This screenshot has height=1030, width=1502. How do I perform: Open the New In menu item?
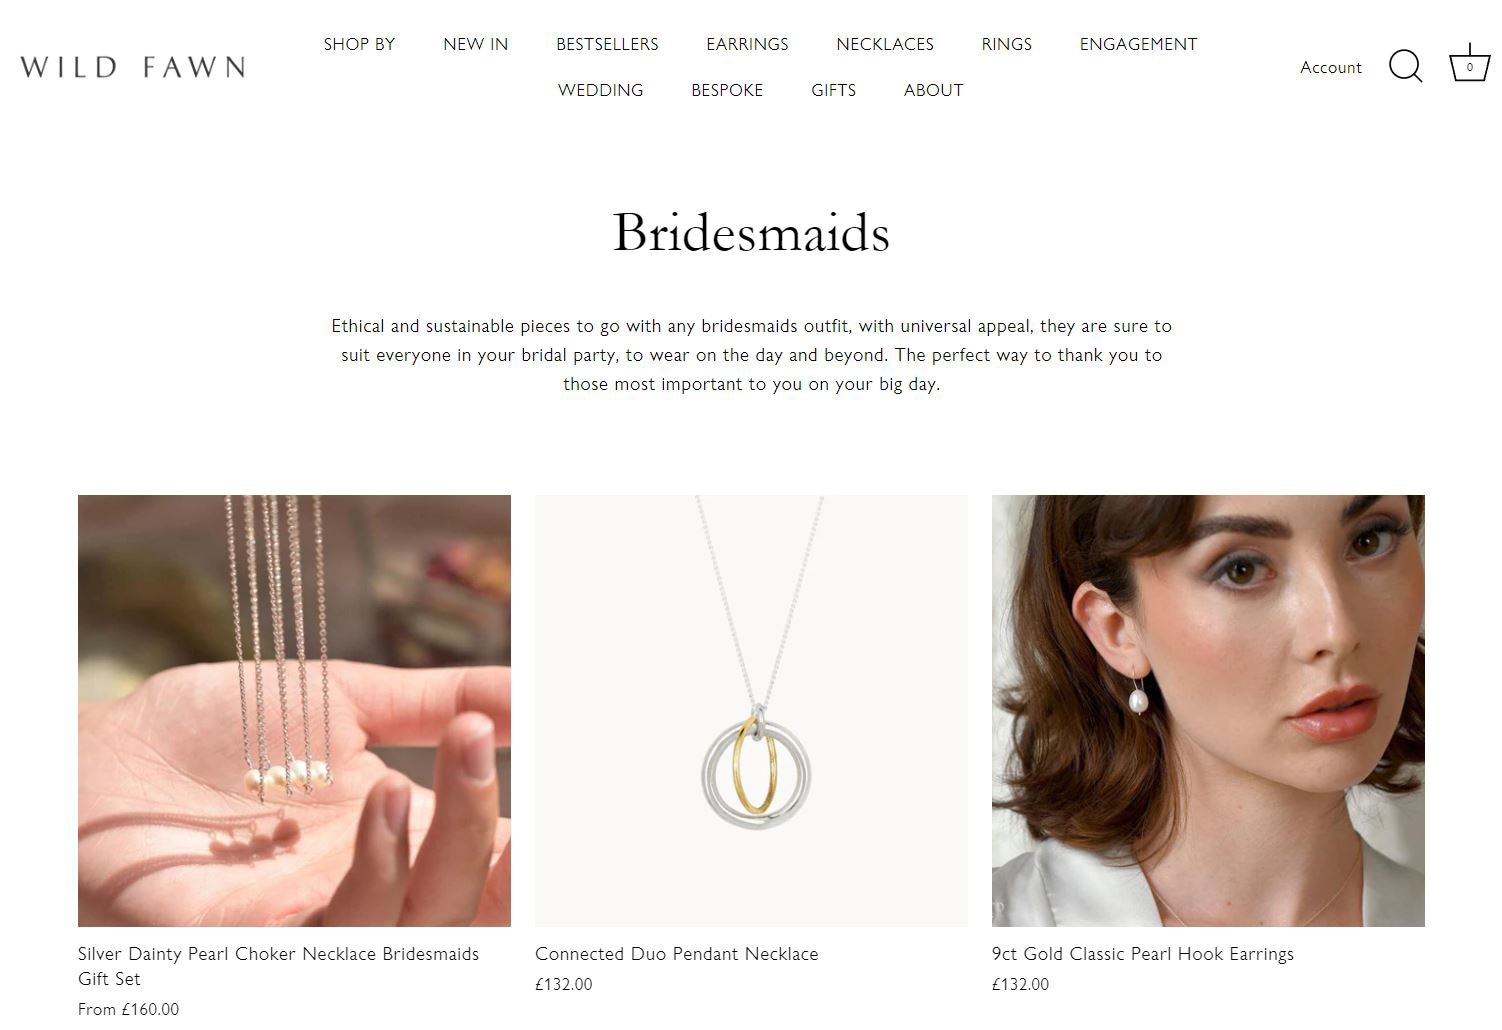pos(475,44)
